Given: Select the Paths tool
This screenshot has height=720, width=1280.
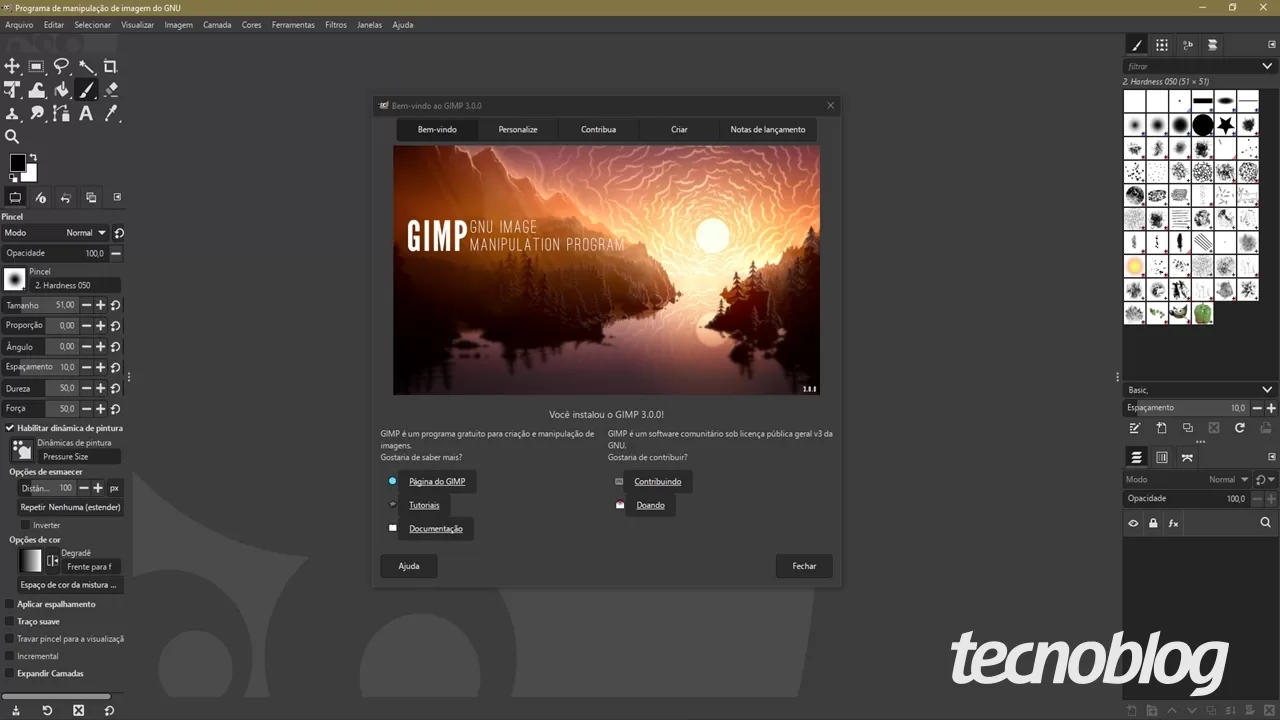Looking at the screenshot, I should click(x=62, y=114).
